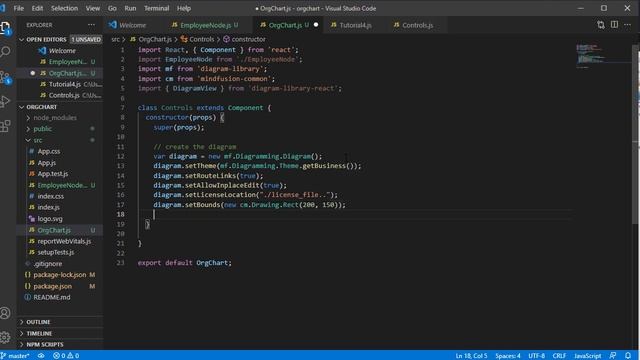This screenshot has height=360, width=640.
Task: Click the unsaved dot on OrgChart.js tab
Action: pyautogui.click(x=316, y=25)
